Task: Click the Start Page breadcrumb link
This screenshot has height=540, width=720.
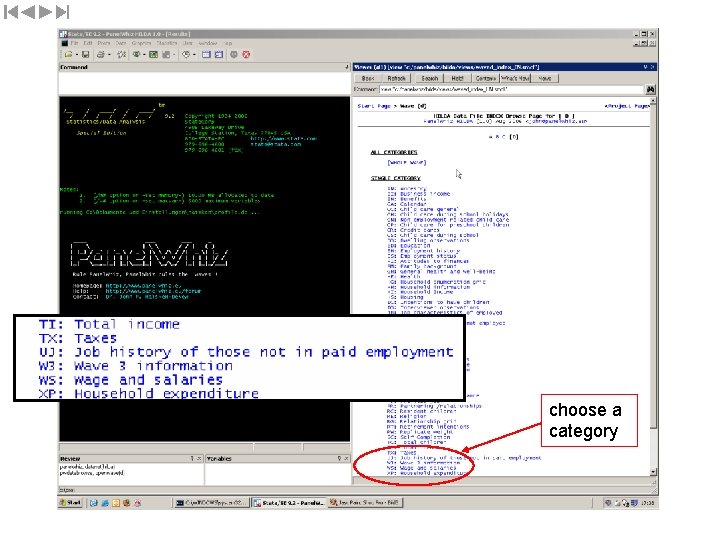Action: (x=374, y=106)
